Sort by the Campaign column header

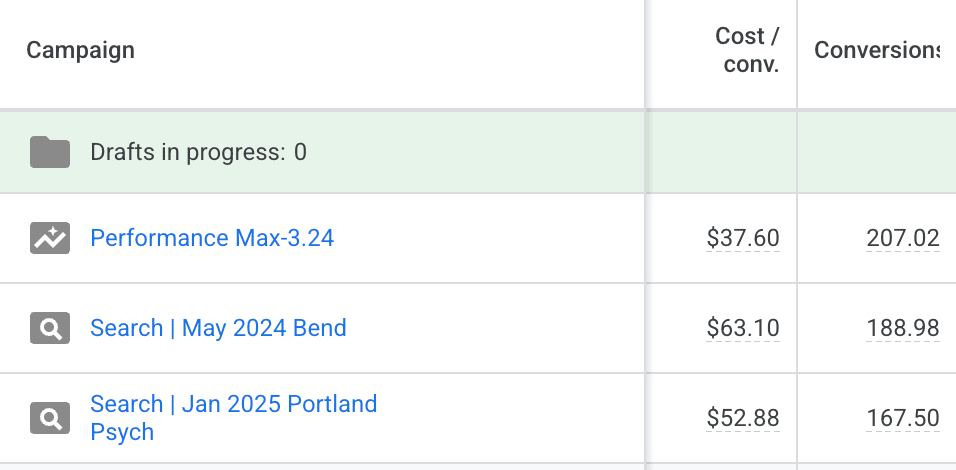point(80,50)
